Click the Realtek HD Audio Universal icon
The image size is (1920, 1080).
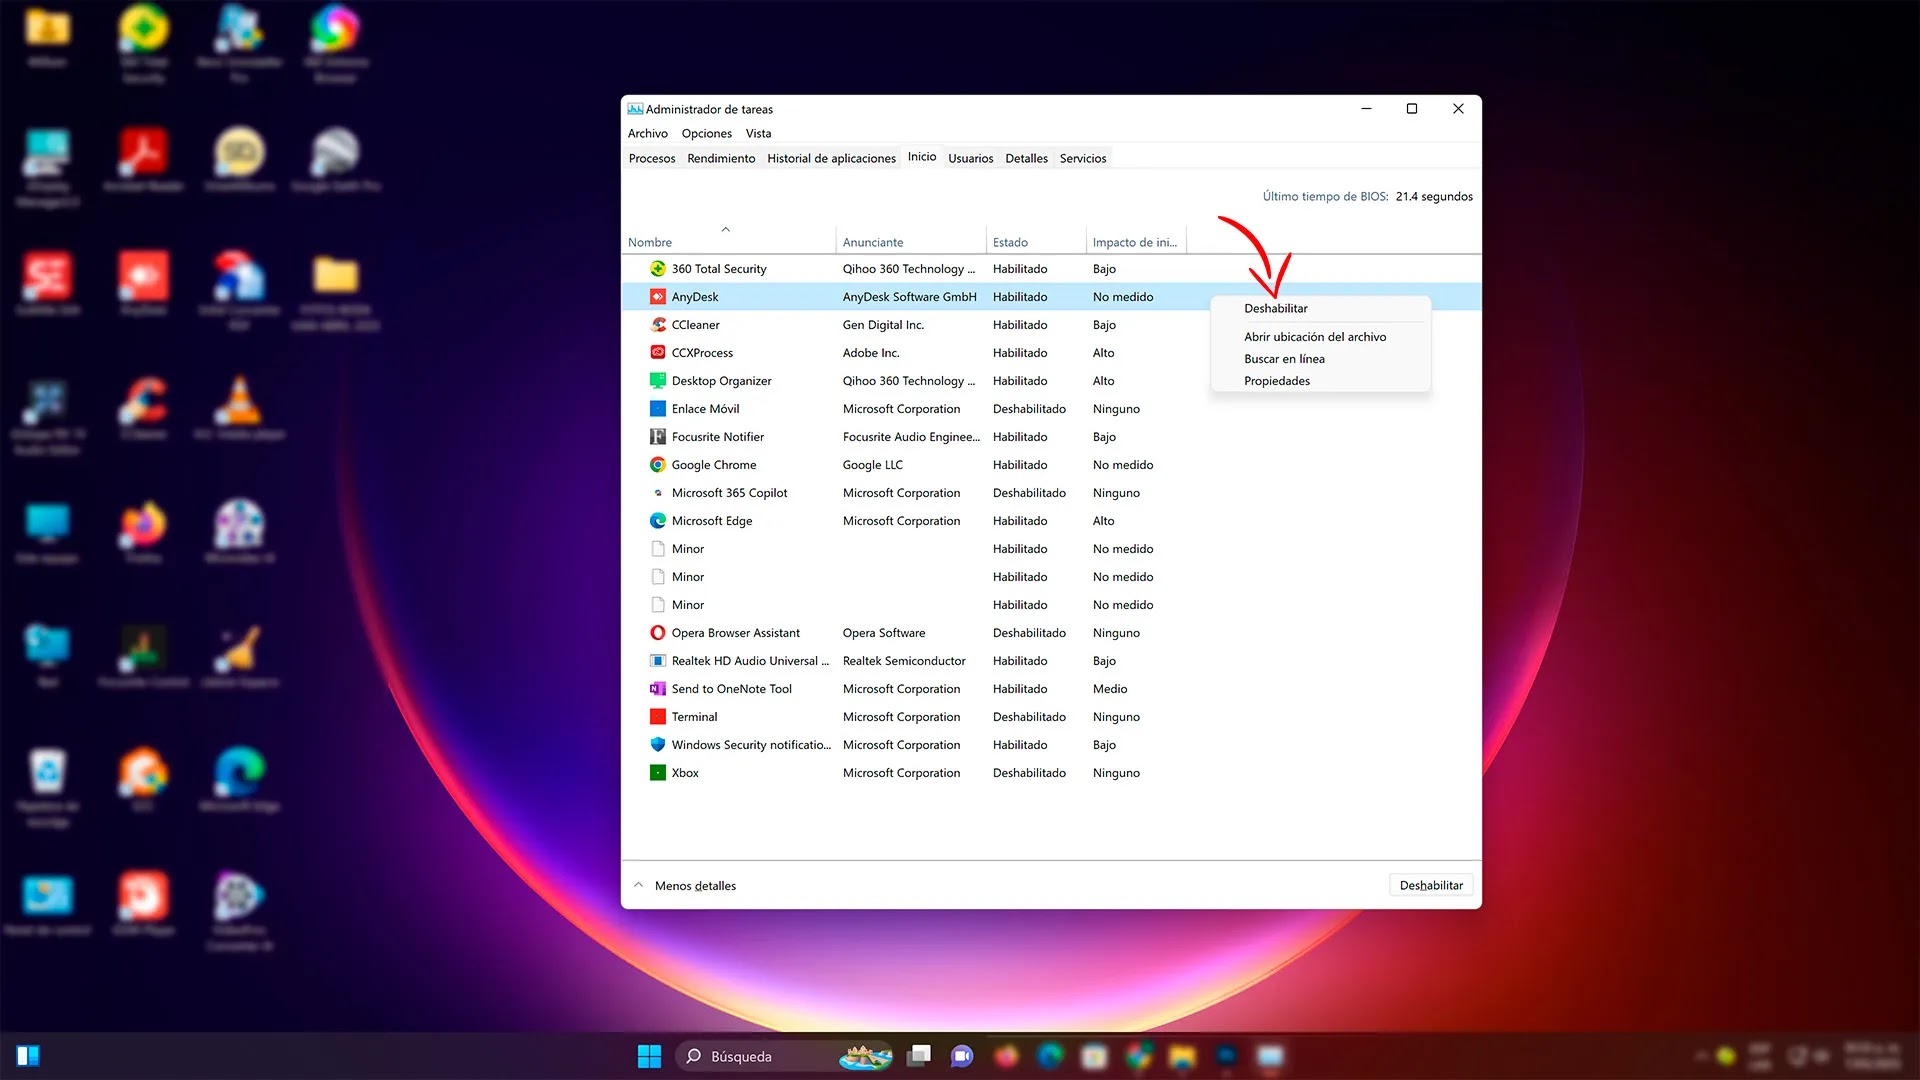click(657, 661)
